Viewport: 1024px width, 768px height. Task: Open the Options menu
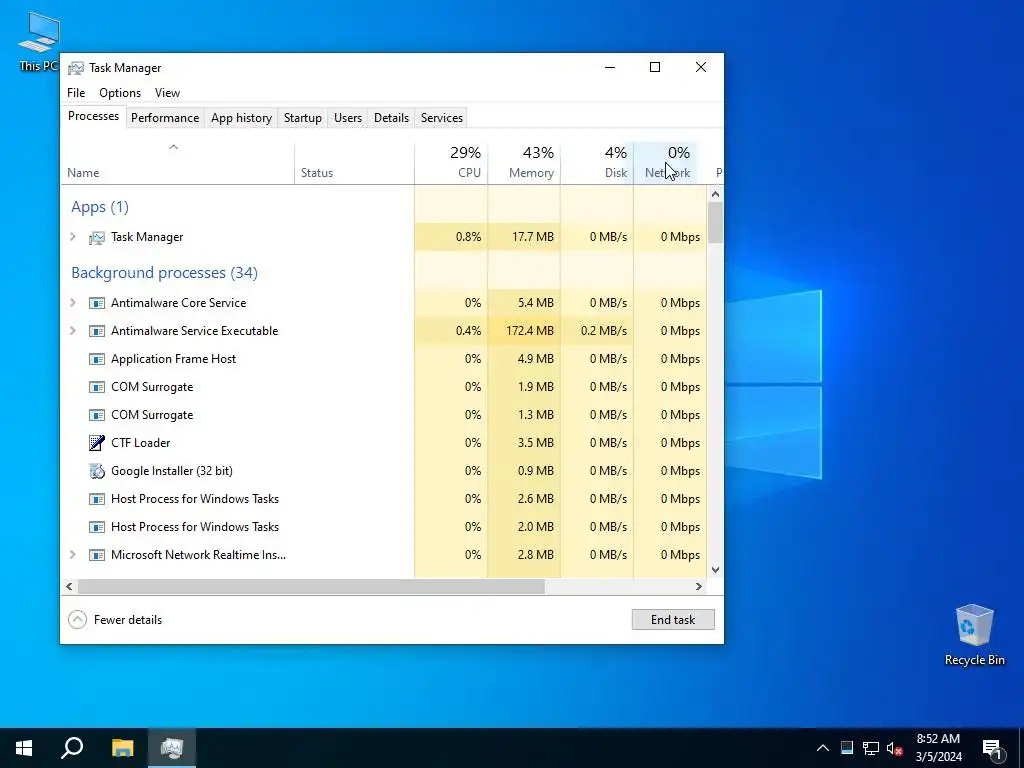pos(120,93)
